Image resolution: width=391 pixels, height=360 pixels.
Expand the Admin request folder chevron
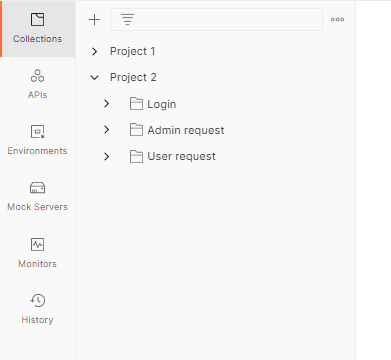[107, 130]
